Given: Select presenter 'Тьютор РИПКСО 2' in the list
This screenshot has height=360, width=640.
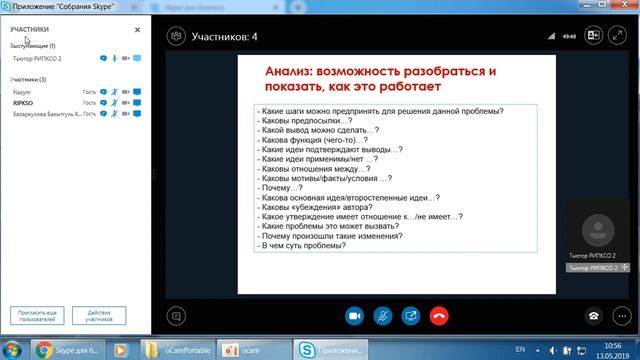Looking at the screenshot, I should [x=37, y=59].
